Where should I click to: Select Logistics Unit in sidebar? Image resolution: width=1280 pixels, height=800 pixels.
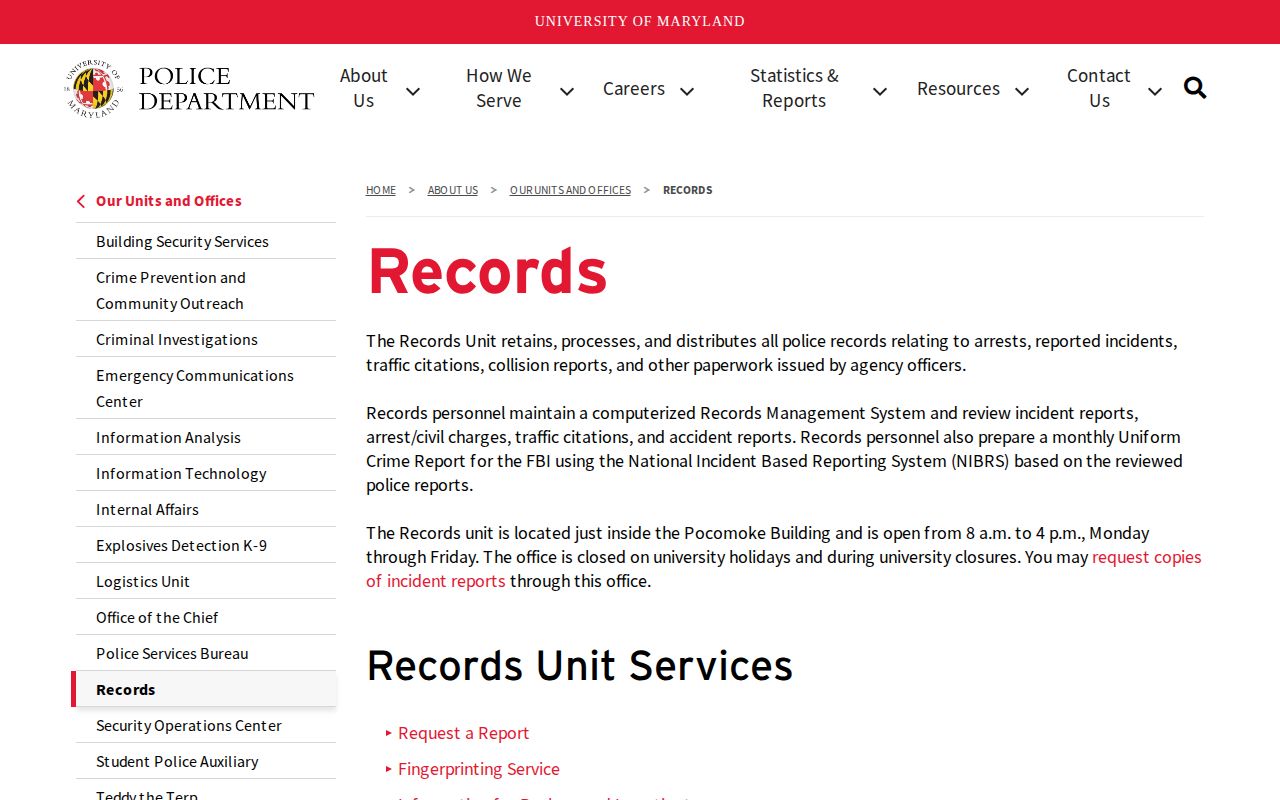point(206,581)
